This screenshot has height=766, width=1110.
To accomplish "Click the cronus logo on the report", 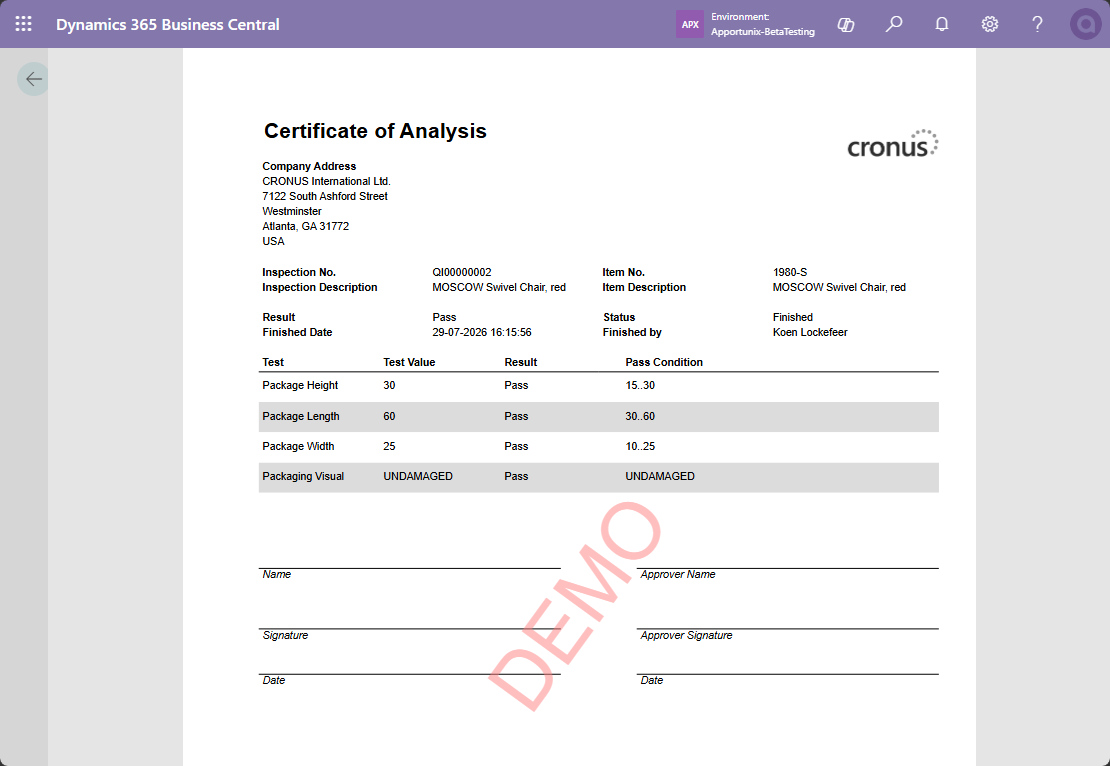I will point(893,144).
